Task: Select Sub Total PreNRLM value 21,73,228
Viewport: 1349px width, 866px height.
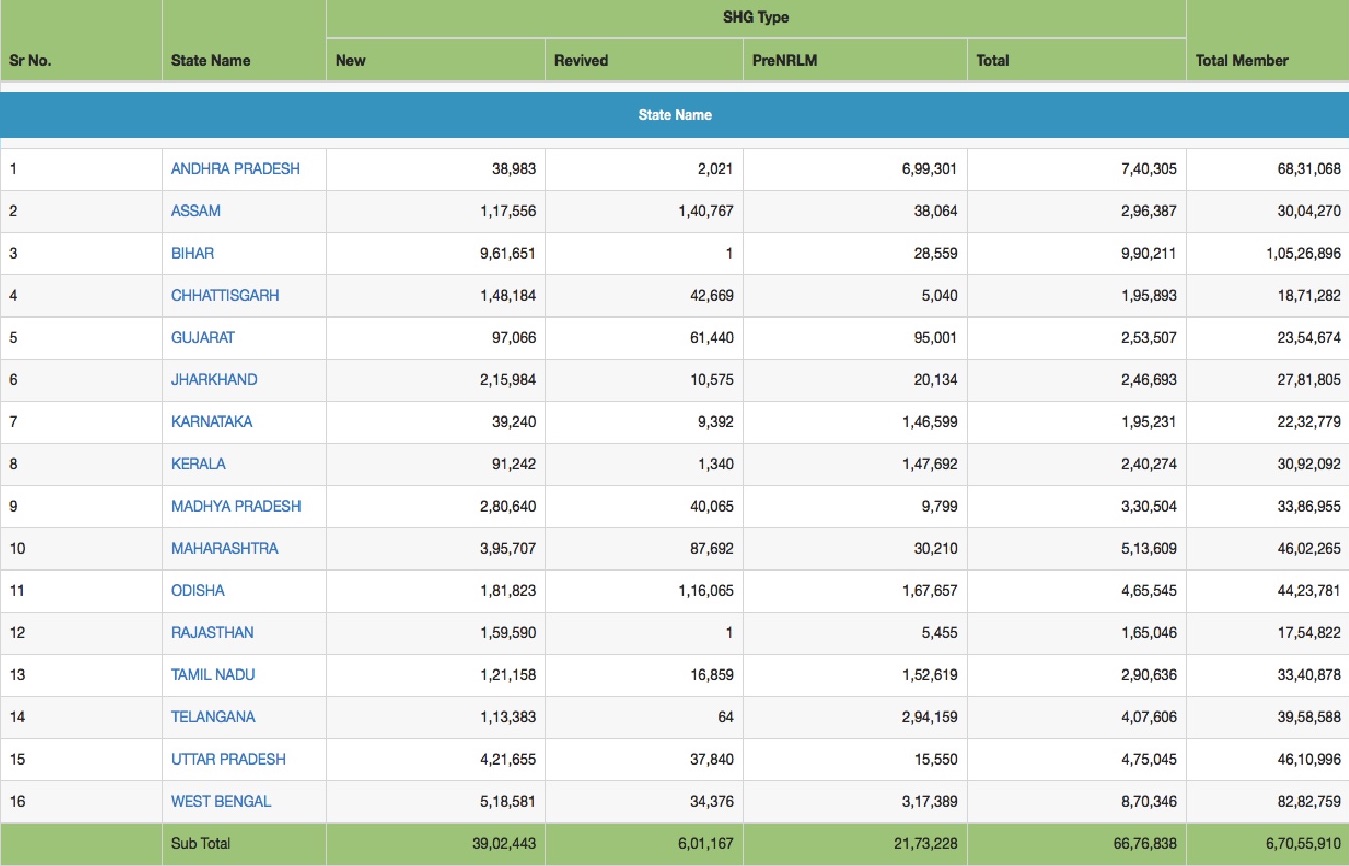Action: point(926,844)
